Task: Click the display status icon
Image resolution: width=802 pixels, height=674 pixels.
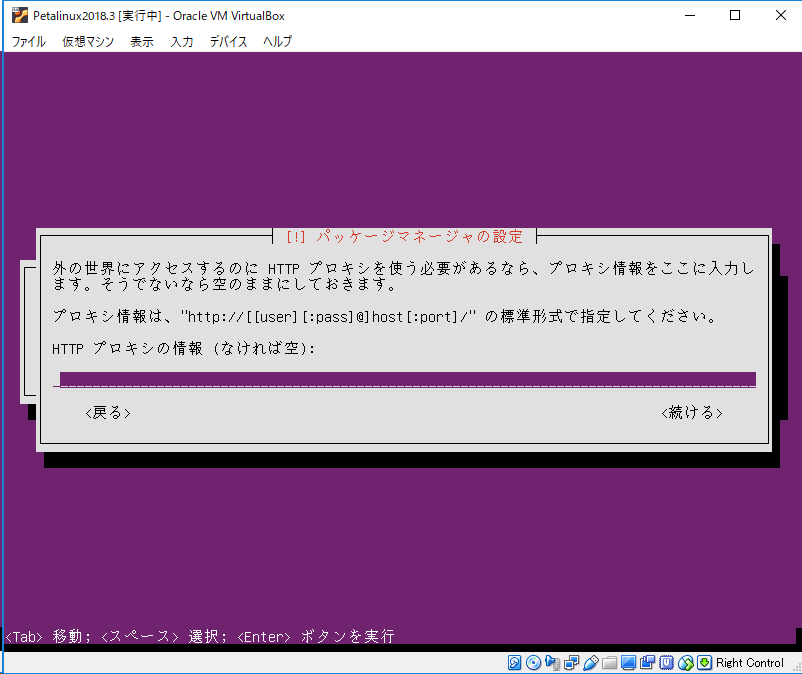Action: (x=627, y=662)
